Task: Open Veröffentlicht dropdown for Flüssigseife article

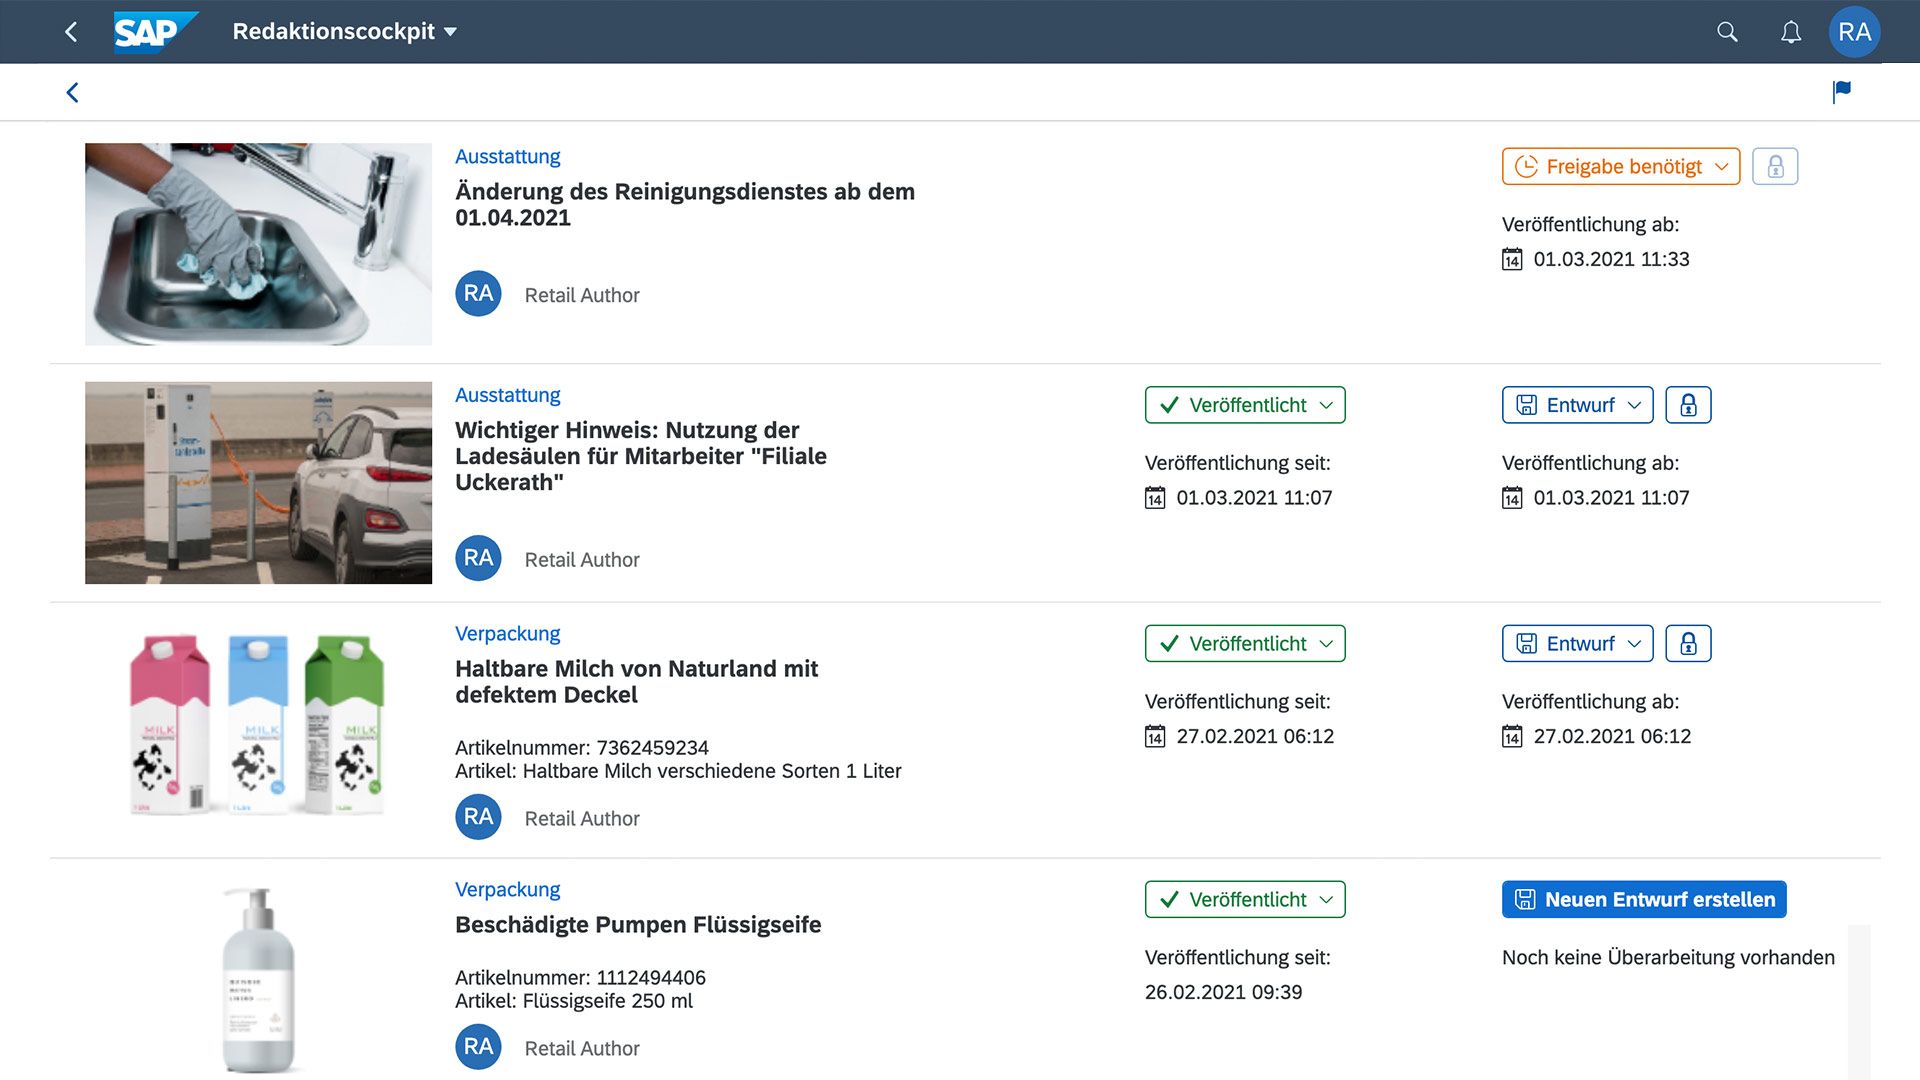Action: 1244,900
